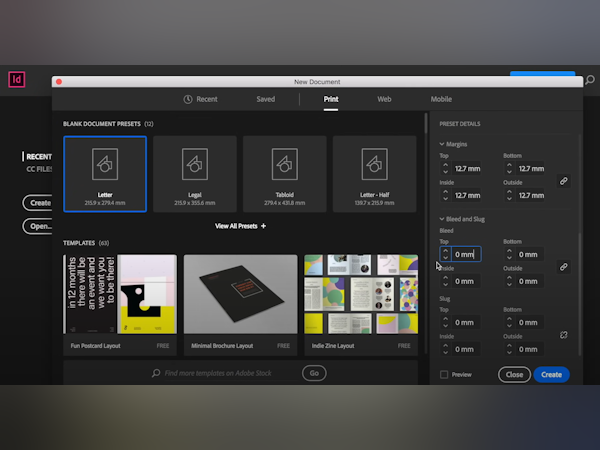
Task: Open the Indie Zine Layout template thumbnail
Action: (361, 294)
